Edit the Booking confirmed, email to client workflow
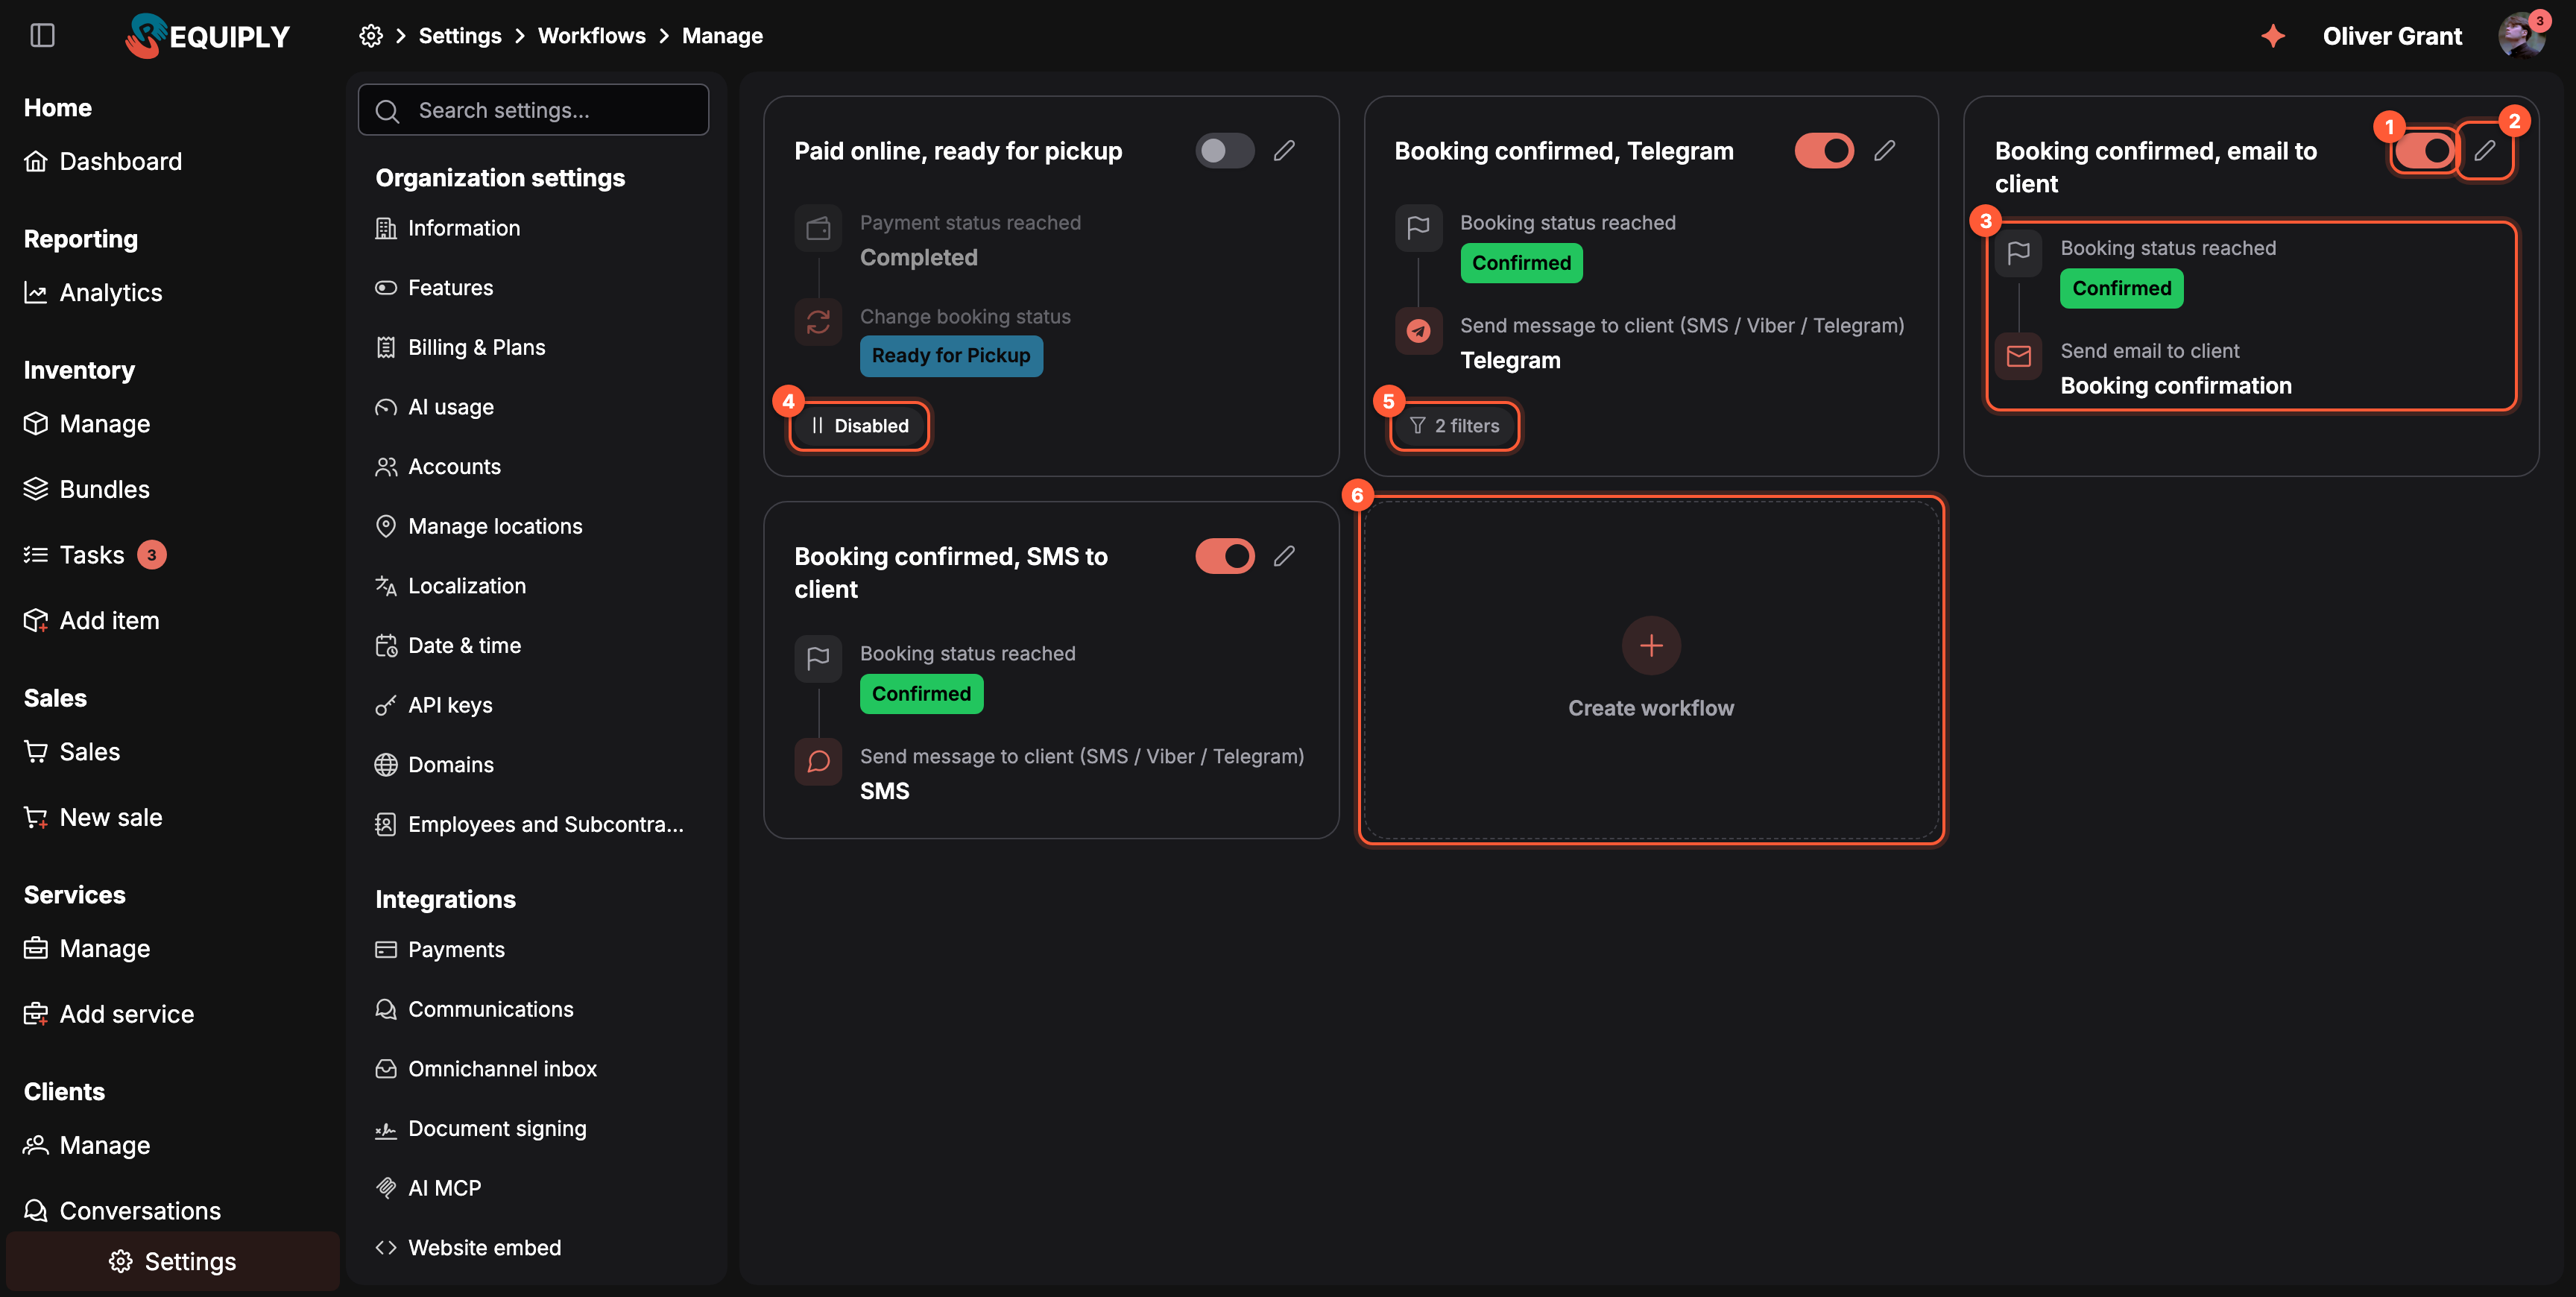The image size is (2576, 1297). pyautogui.click(x=2485, y=151)
